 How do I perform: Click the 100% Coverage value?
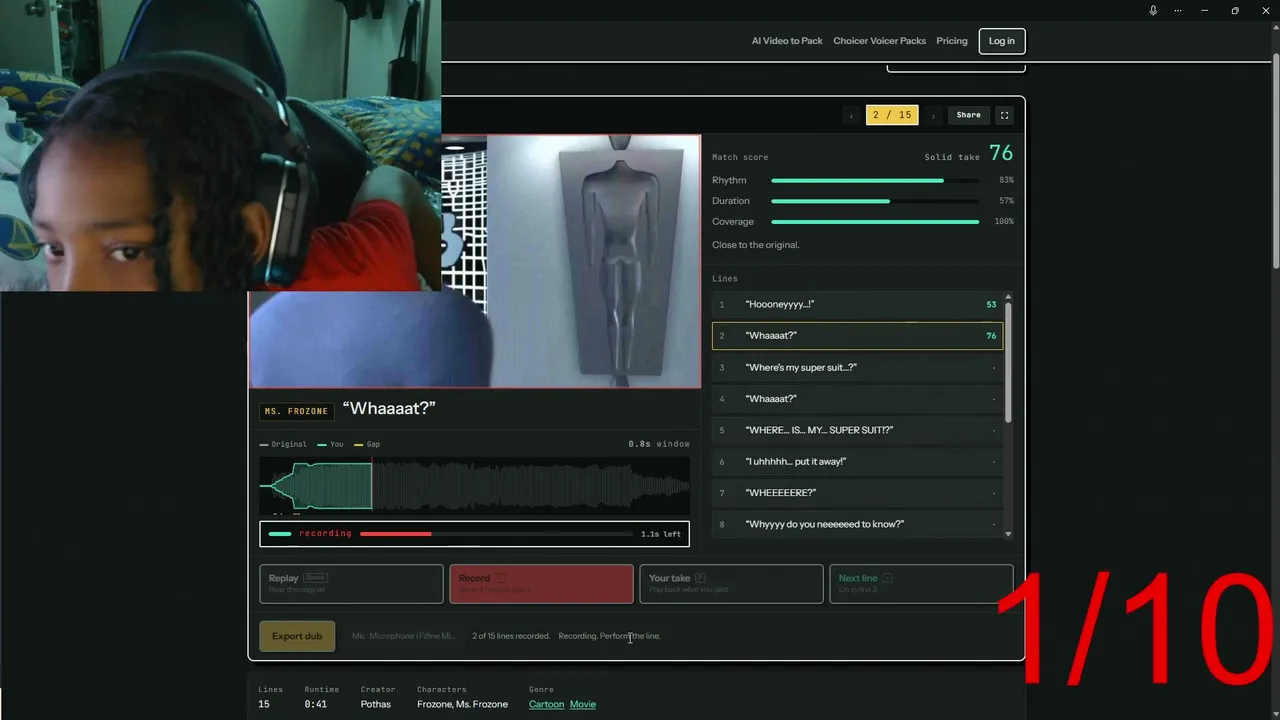pos(1004,222)
